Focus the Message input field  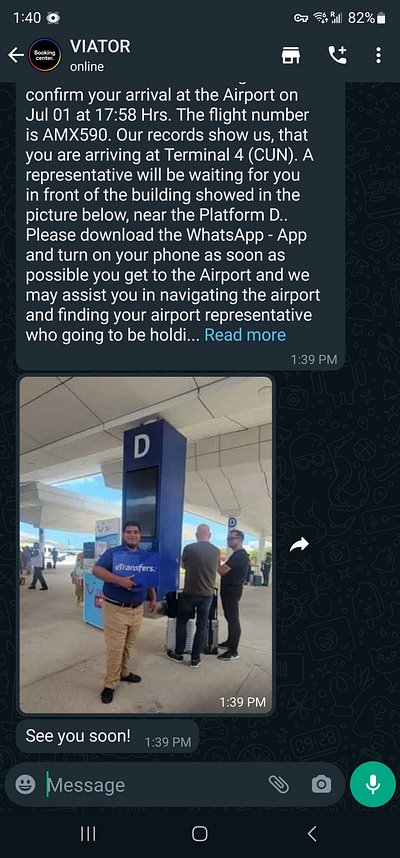point(156,785)
